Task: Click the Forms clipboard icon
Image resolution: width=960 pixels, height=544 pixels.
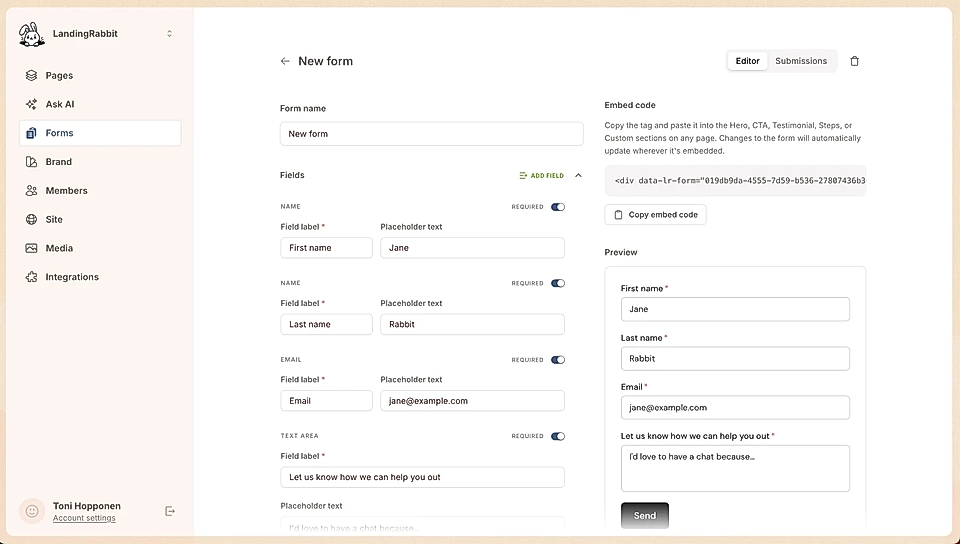Action: [x=31, y=133]
